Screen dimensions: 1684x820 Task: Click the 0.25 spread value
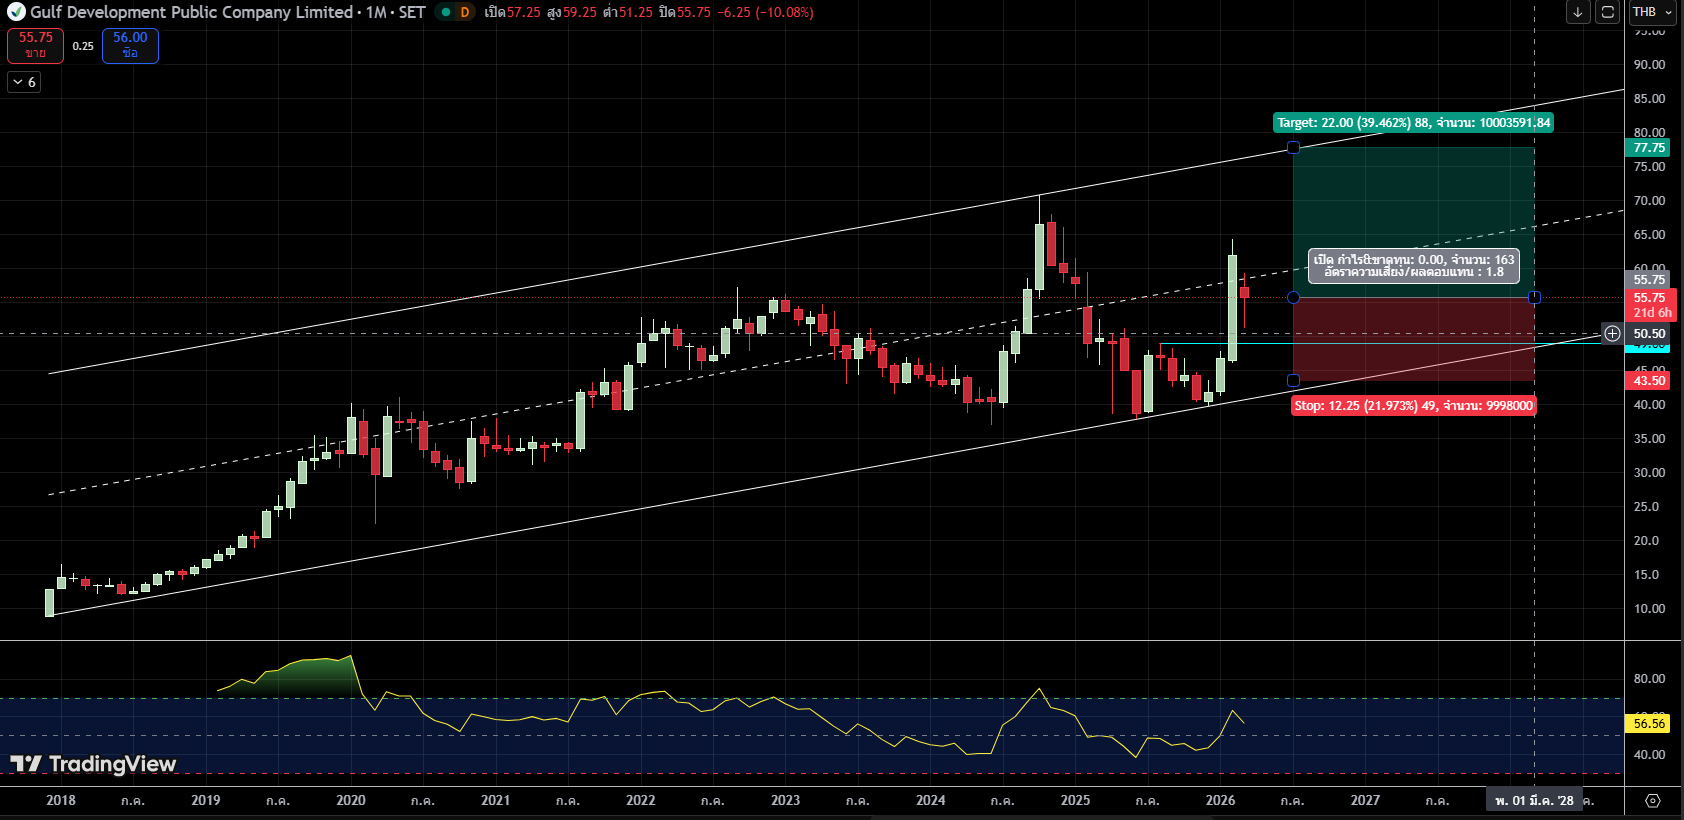click(83, 46)
